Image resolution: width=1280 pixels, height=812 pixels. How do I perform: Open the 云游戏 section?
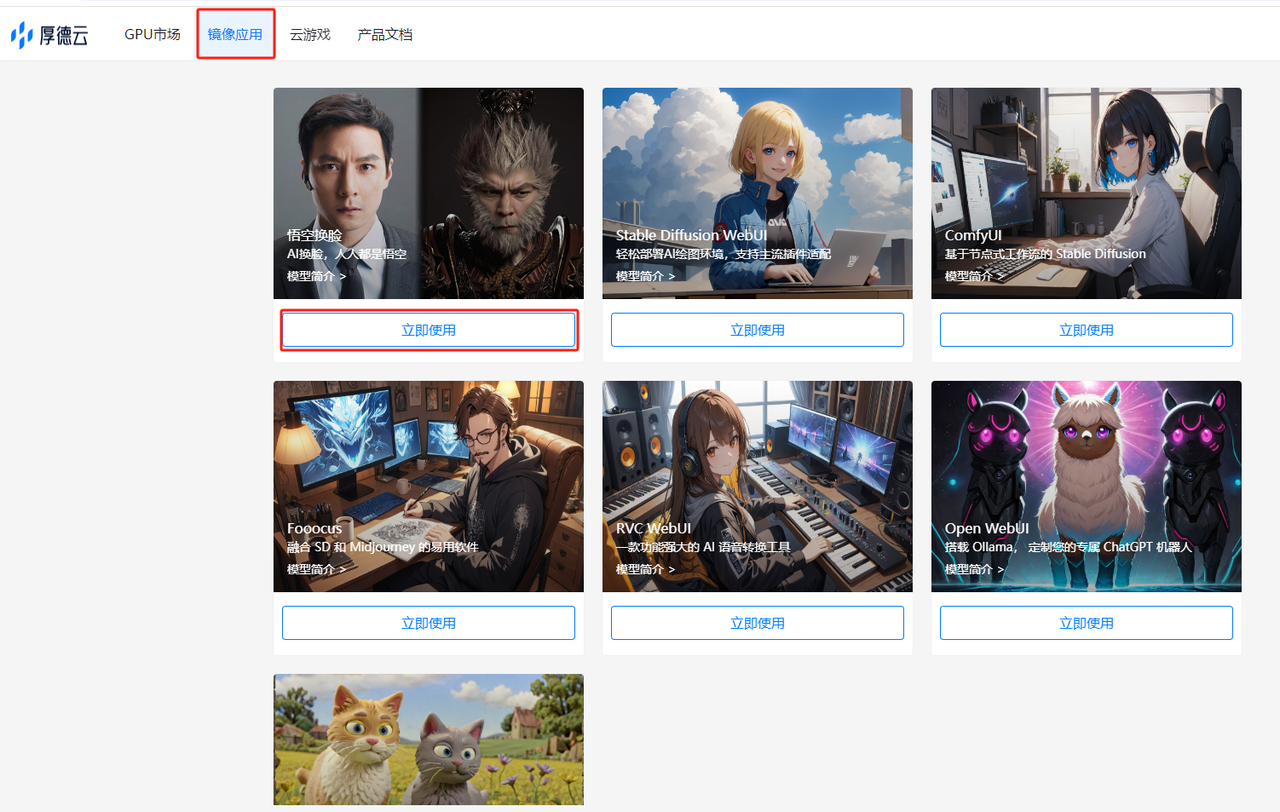coord(310,34)
